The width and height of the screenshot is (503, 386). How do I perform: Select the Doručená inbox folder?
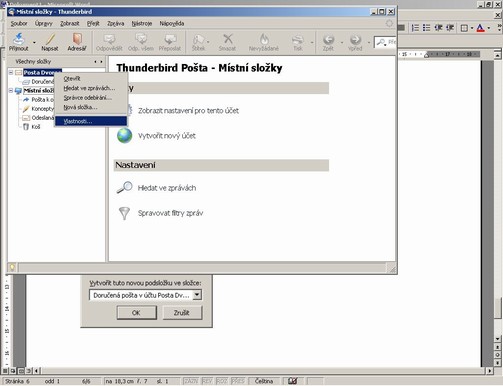(x=38, y=82)
